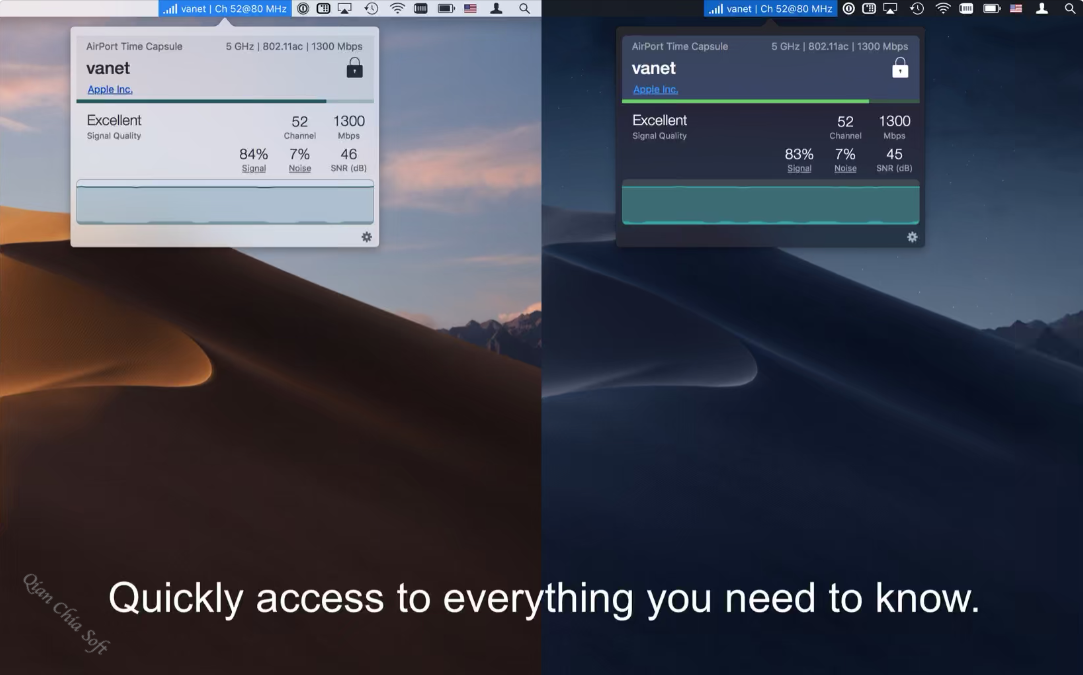The image size is (1083, 675).
Task: Click the 1300 Mbps value in dark popup
Action: [x=894, y=122]
